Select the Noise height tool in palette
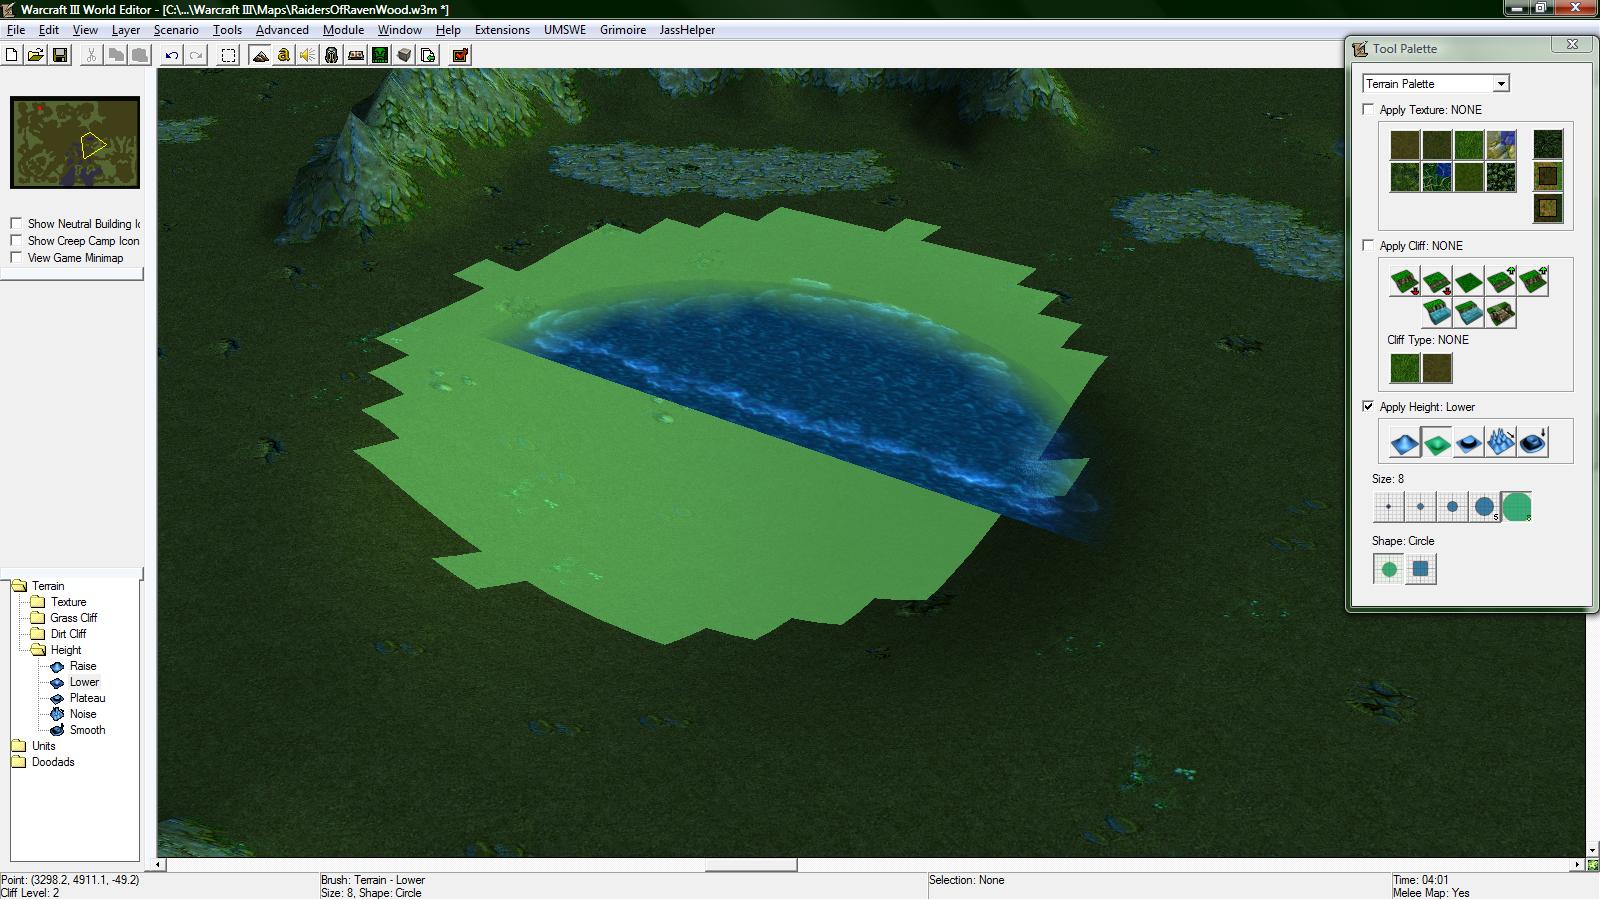Image resolution: width=1600 pixels, height=900 pixels. click(1500, 442)
